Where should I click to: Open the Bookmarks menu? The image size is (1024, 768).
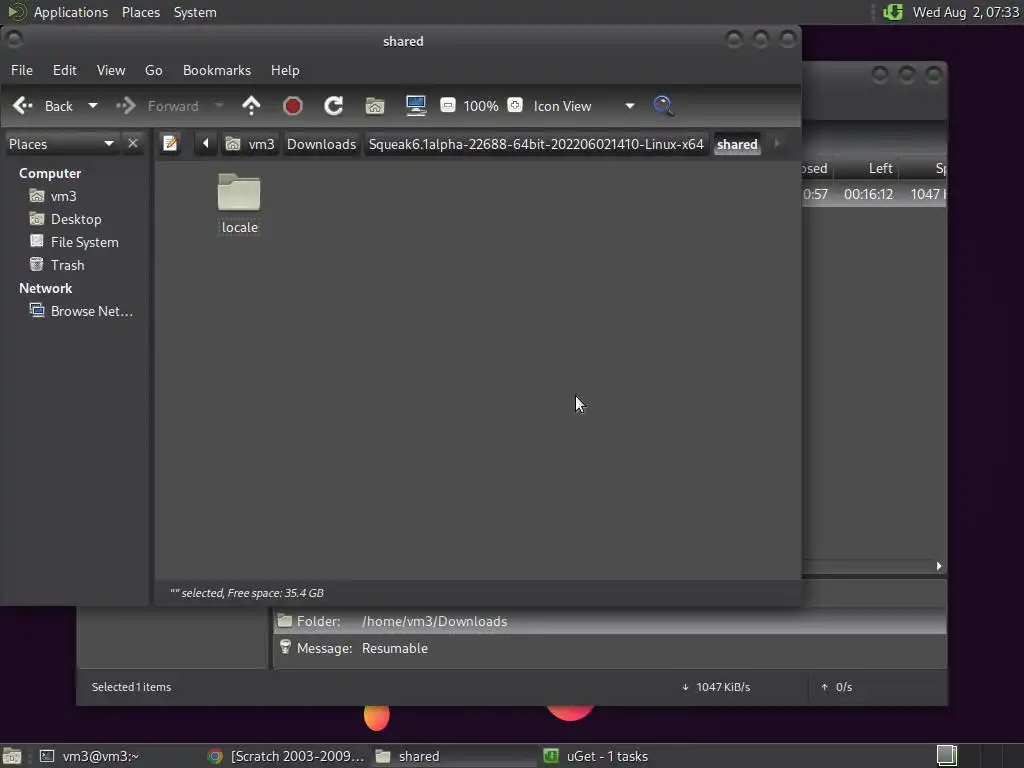(217, 70)
